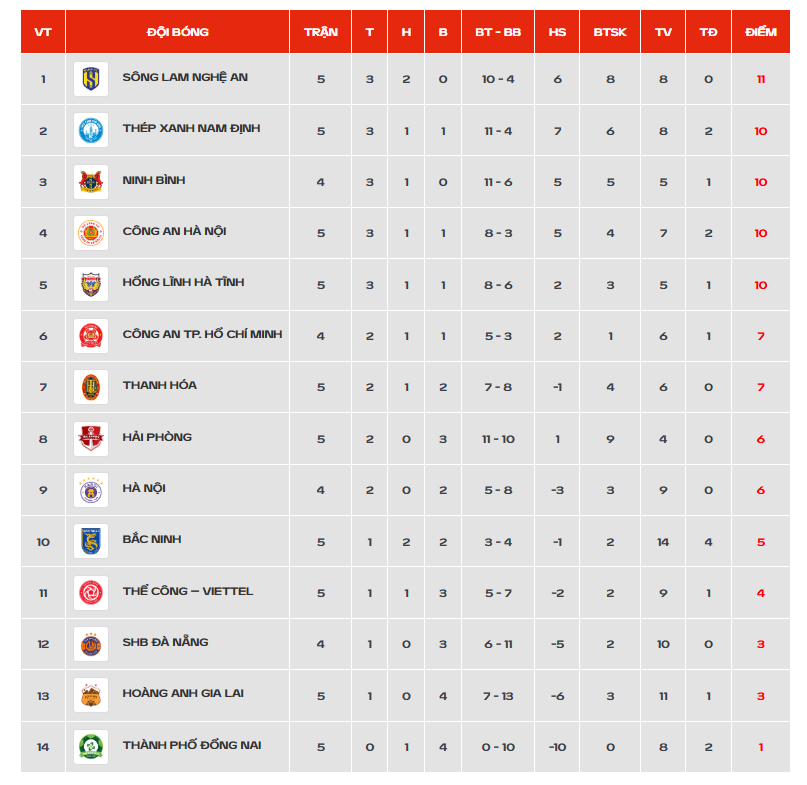The image size is (807, 785).
Task: Open the Ninh Bình team crest
Action: [x=91, y=182]
